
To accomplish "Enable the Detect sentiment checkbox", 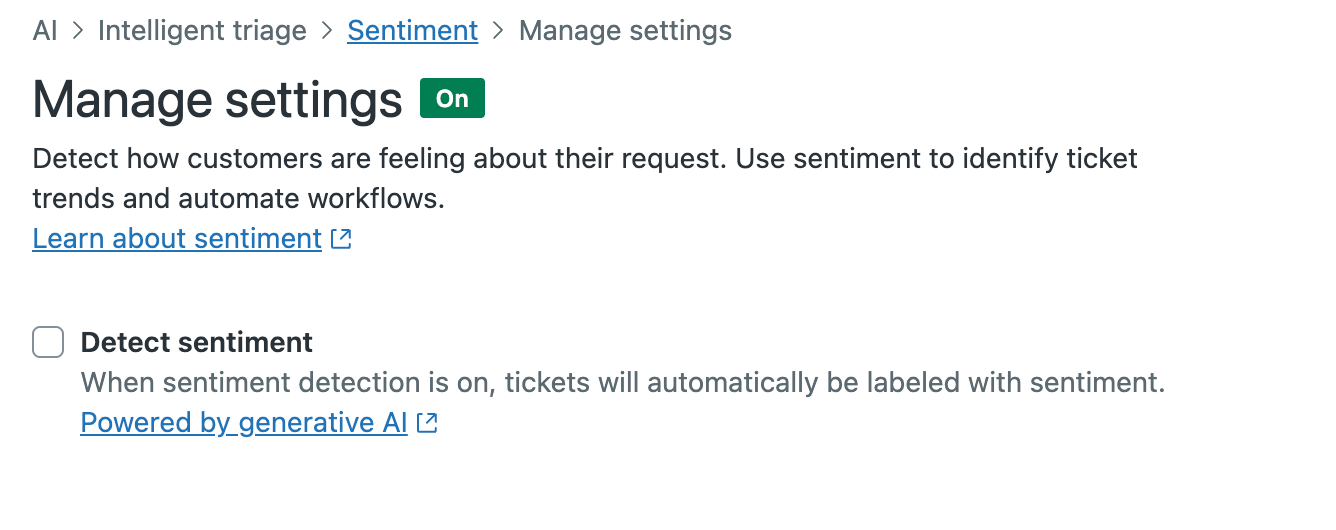I will click(48, 342).
